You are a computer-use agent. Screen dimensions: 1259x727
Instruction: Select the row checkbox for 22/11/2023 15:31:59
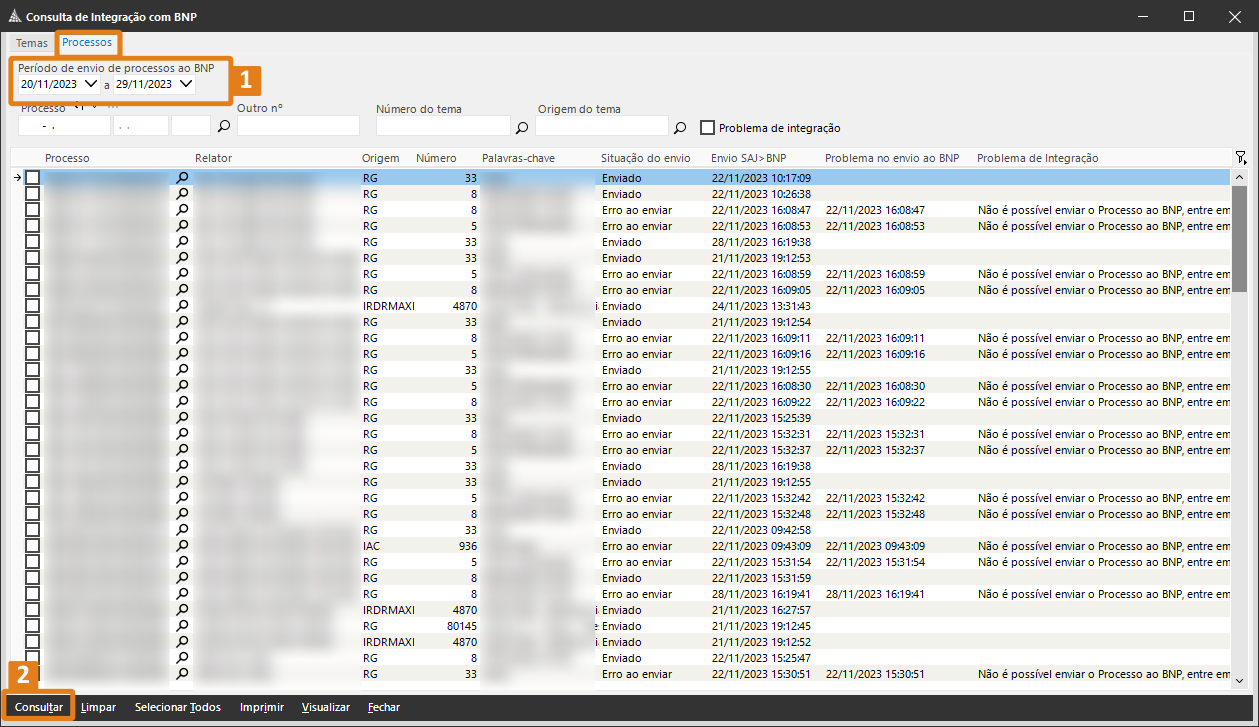(32, 577)
